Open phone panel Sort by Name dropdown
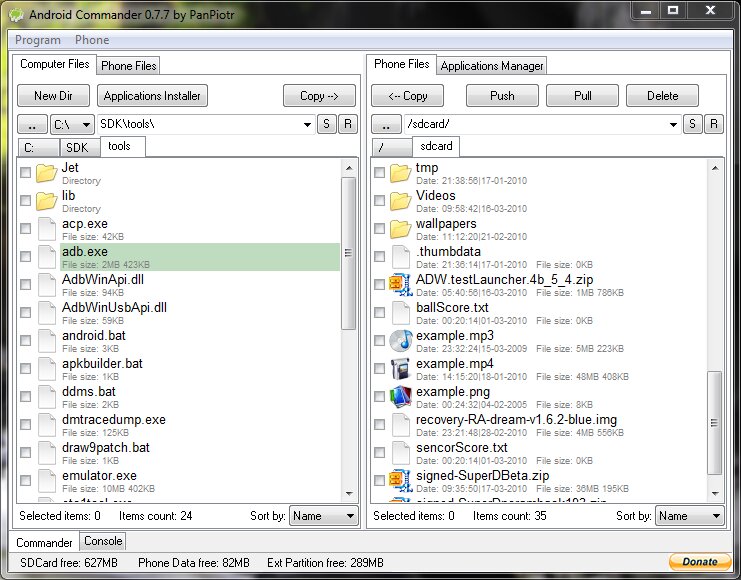 689,516
